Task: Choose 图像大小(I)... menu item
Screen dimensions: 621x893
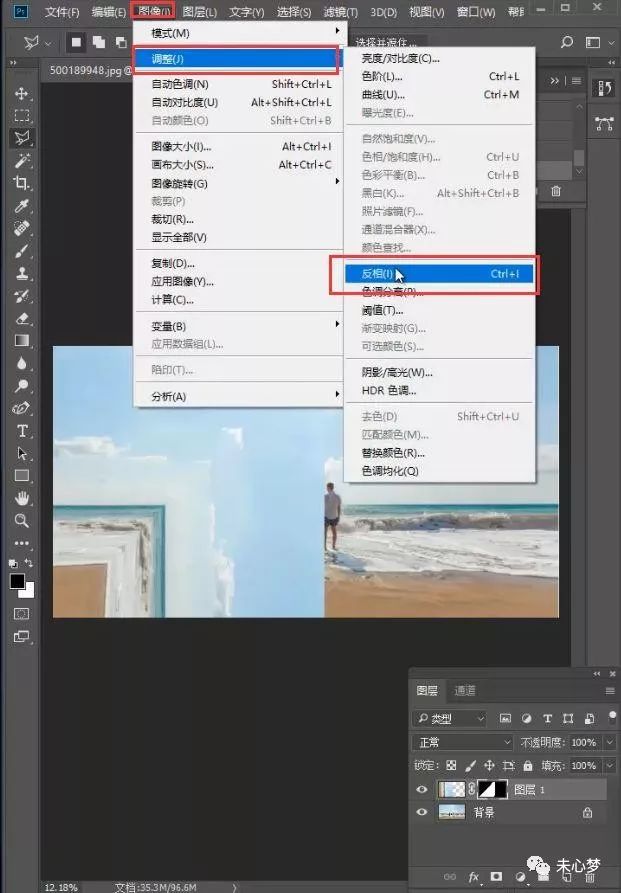Action: click(238, 146)
